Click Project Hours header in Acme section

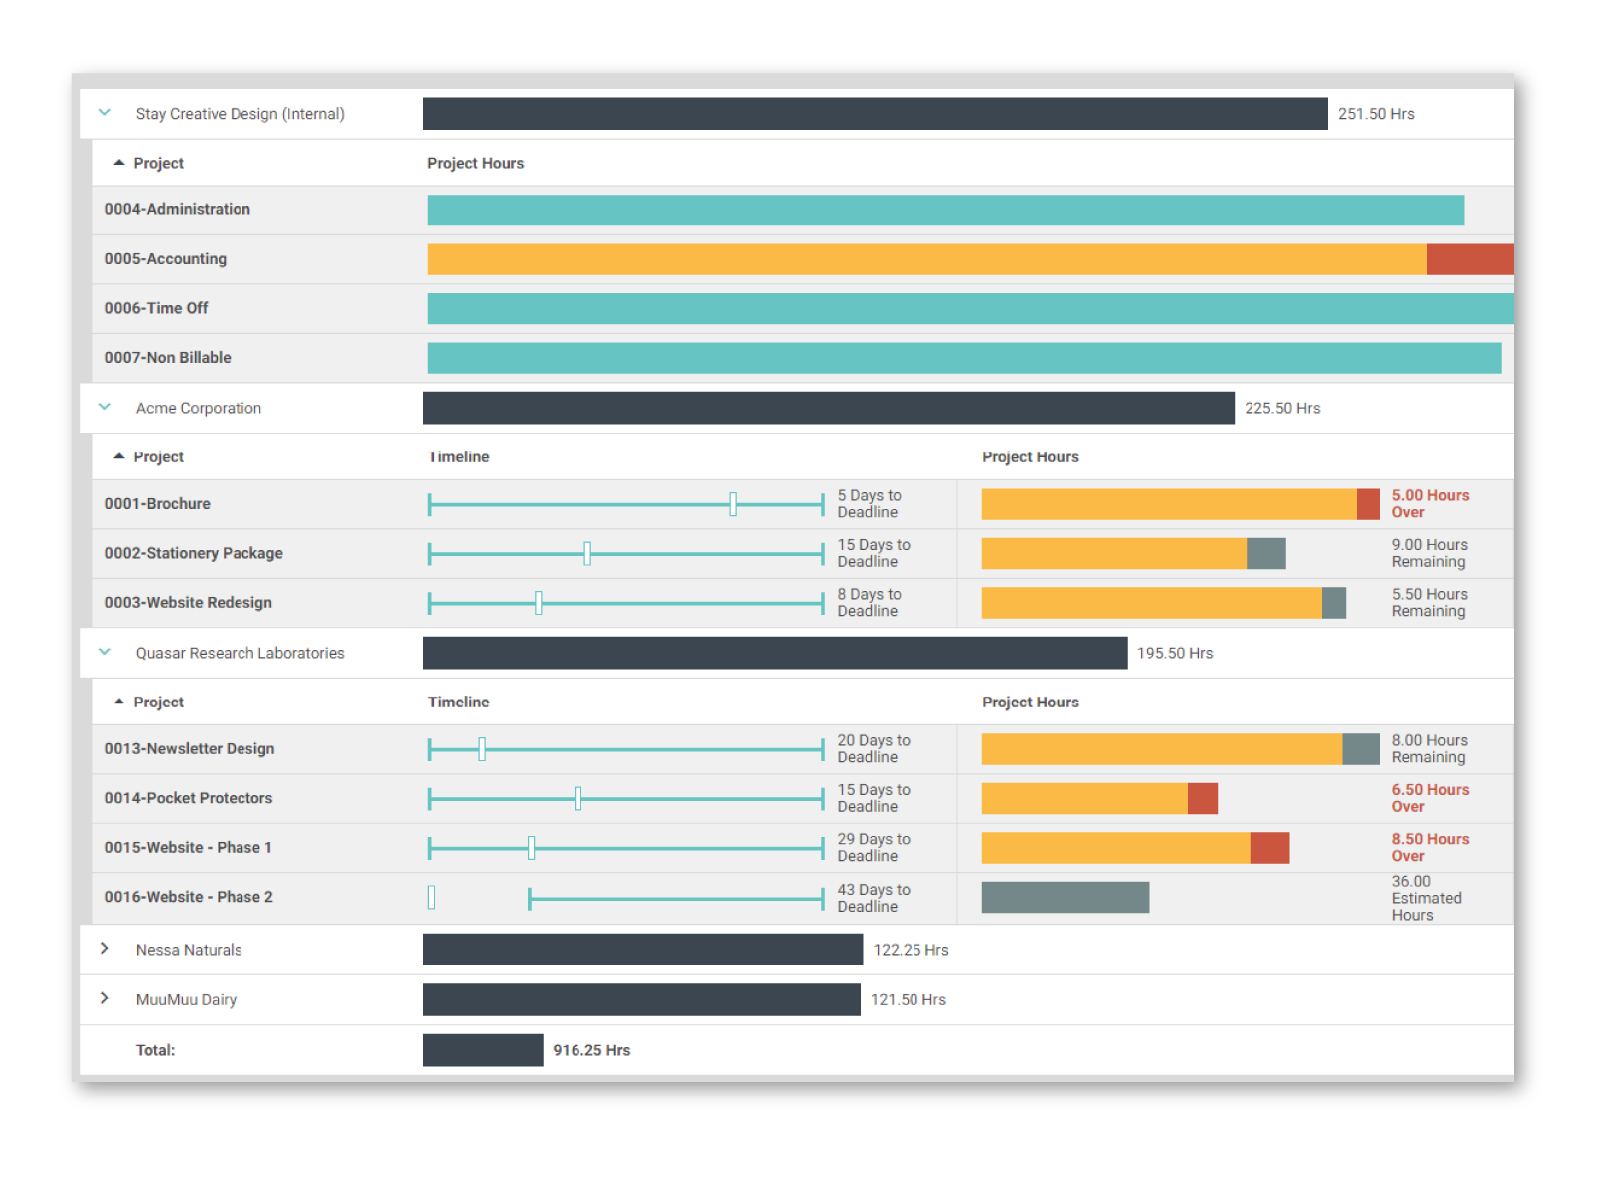(x=1030, y=457)
